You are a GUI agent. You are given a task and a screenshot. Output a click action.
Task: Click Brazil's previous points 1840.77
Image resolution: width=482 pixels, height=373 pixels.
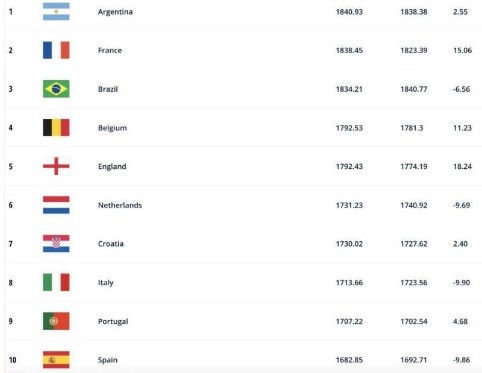(x=414, y=89)
